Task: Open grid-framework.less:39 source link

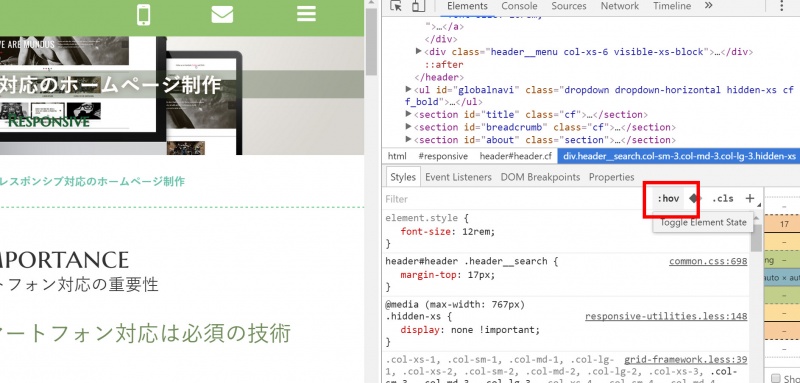Action: (x=686, y=360)
